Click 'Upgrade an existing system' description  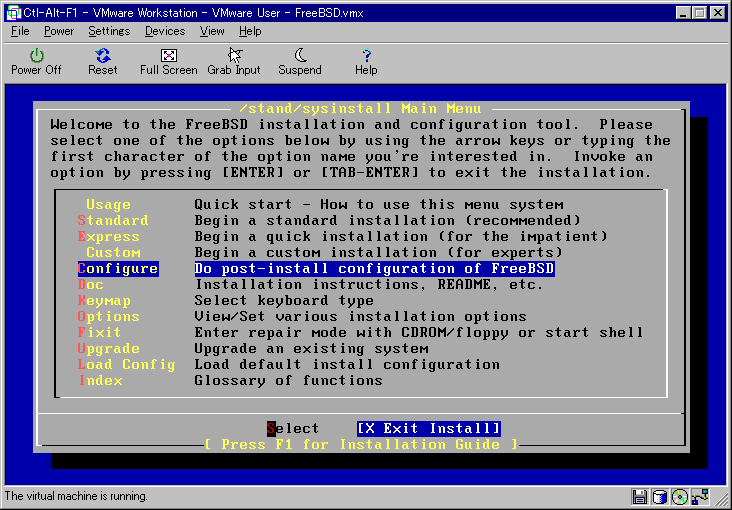(x=311, y=348)
